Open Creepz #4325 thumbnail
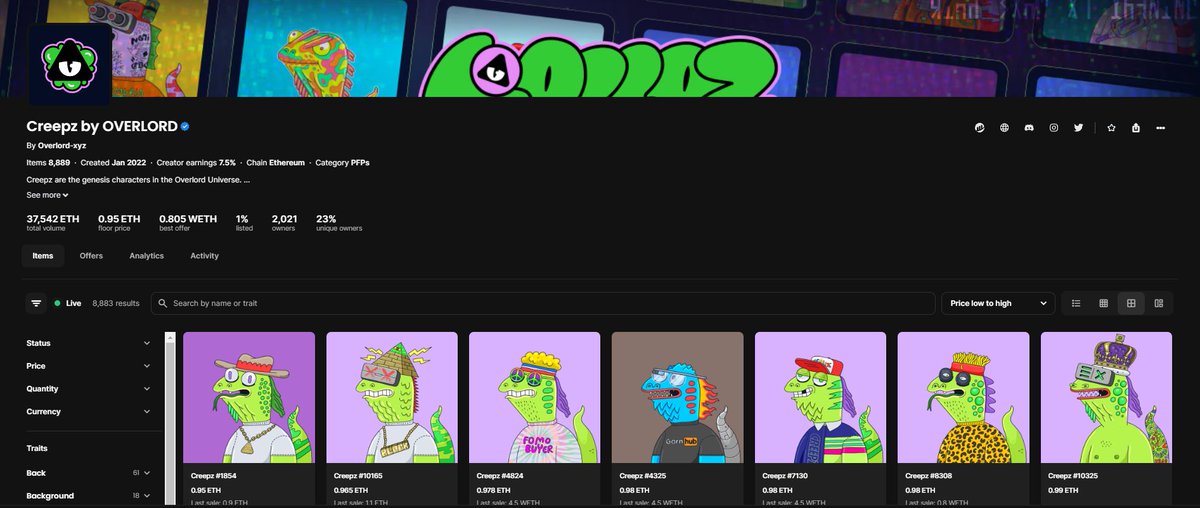The height and width of the screenshot is (508, 1200). tap(678, 397)
